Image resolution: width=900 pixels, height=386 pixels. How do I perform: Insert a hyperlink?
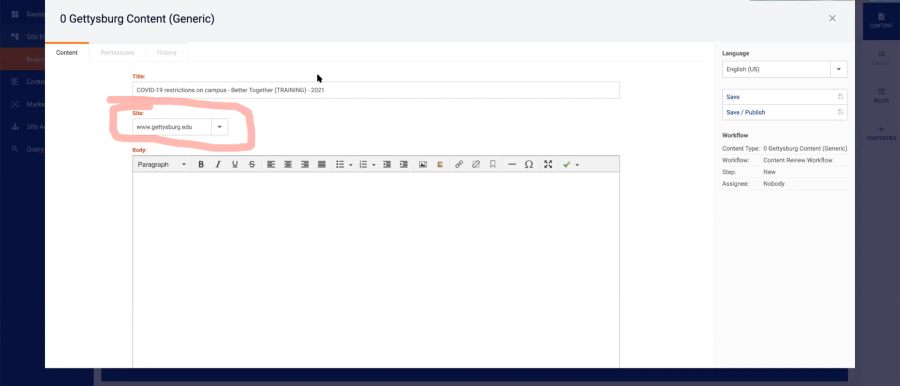coord(459,164)
